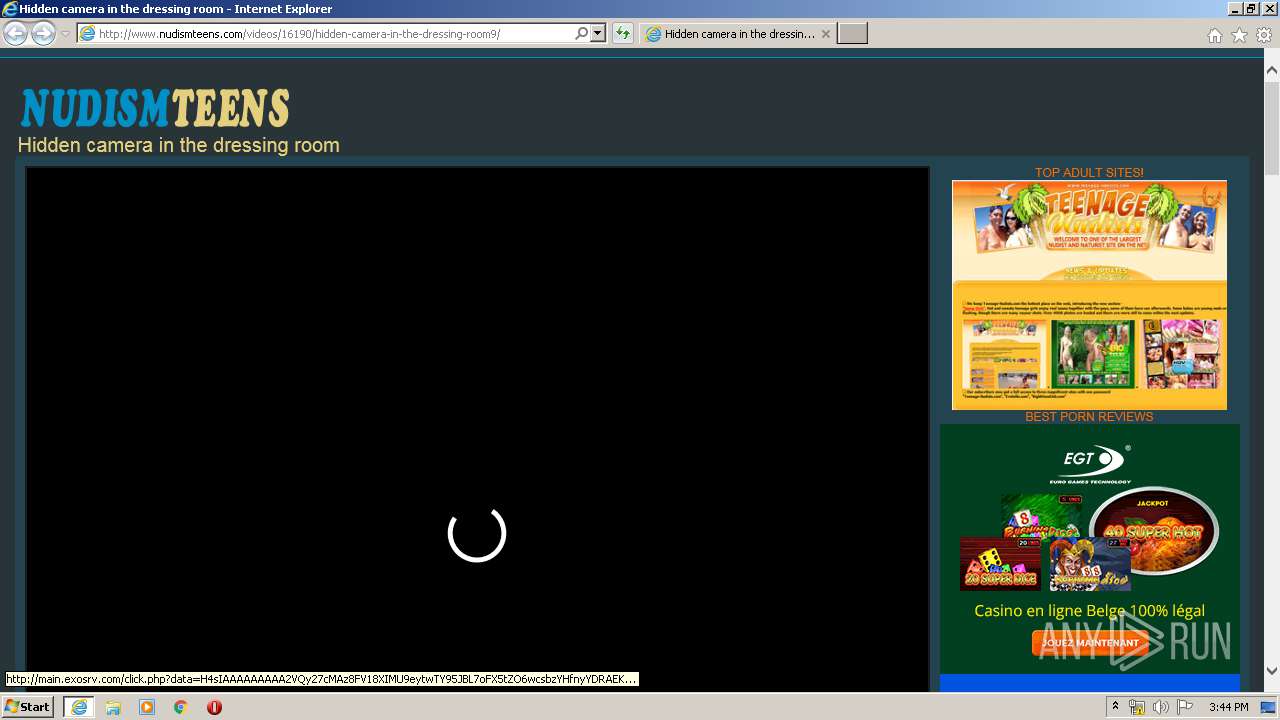Open the Windows Start menu
Screen dimensions: 1280x720
[x=28, y=707]
